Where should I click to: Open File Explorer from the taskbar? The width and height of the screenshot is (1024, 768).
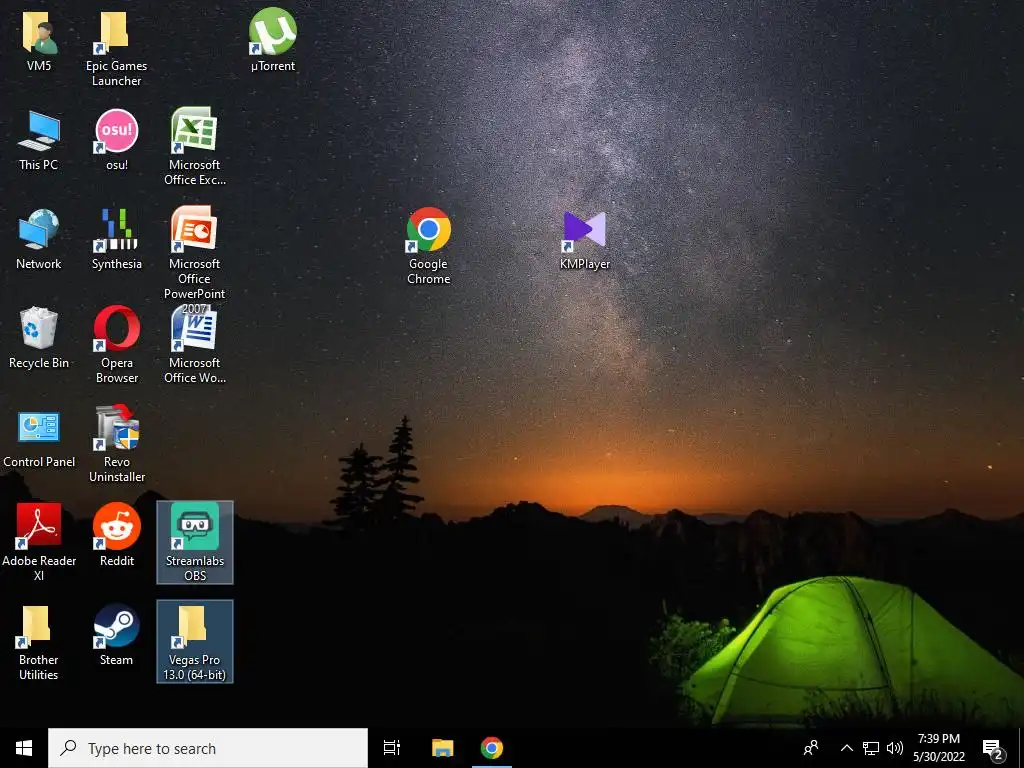tap(442, 748)
